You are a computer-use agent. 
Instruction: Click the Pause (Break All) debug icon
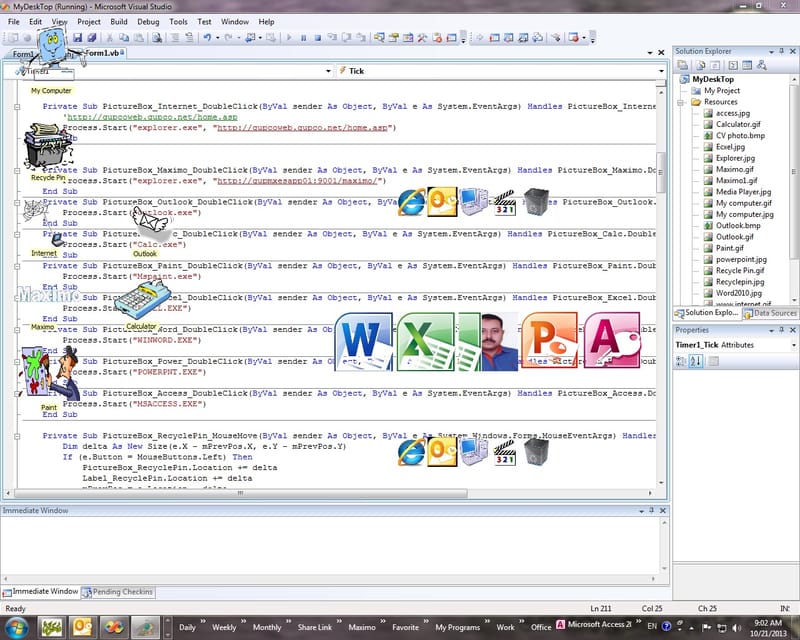pos(304,37)
